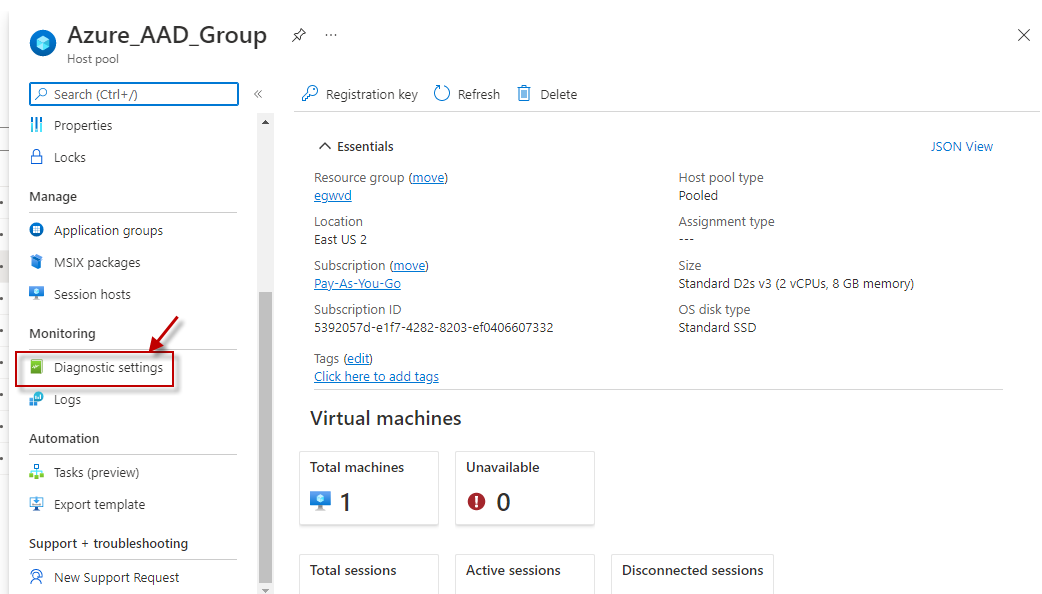
Task: Click the Export template icon
Action: (x=37, y=504)
